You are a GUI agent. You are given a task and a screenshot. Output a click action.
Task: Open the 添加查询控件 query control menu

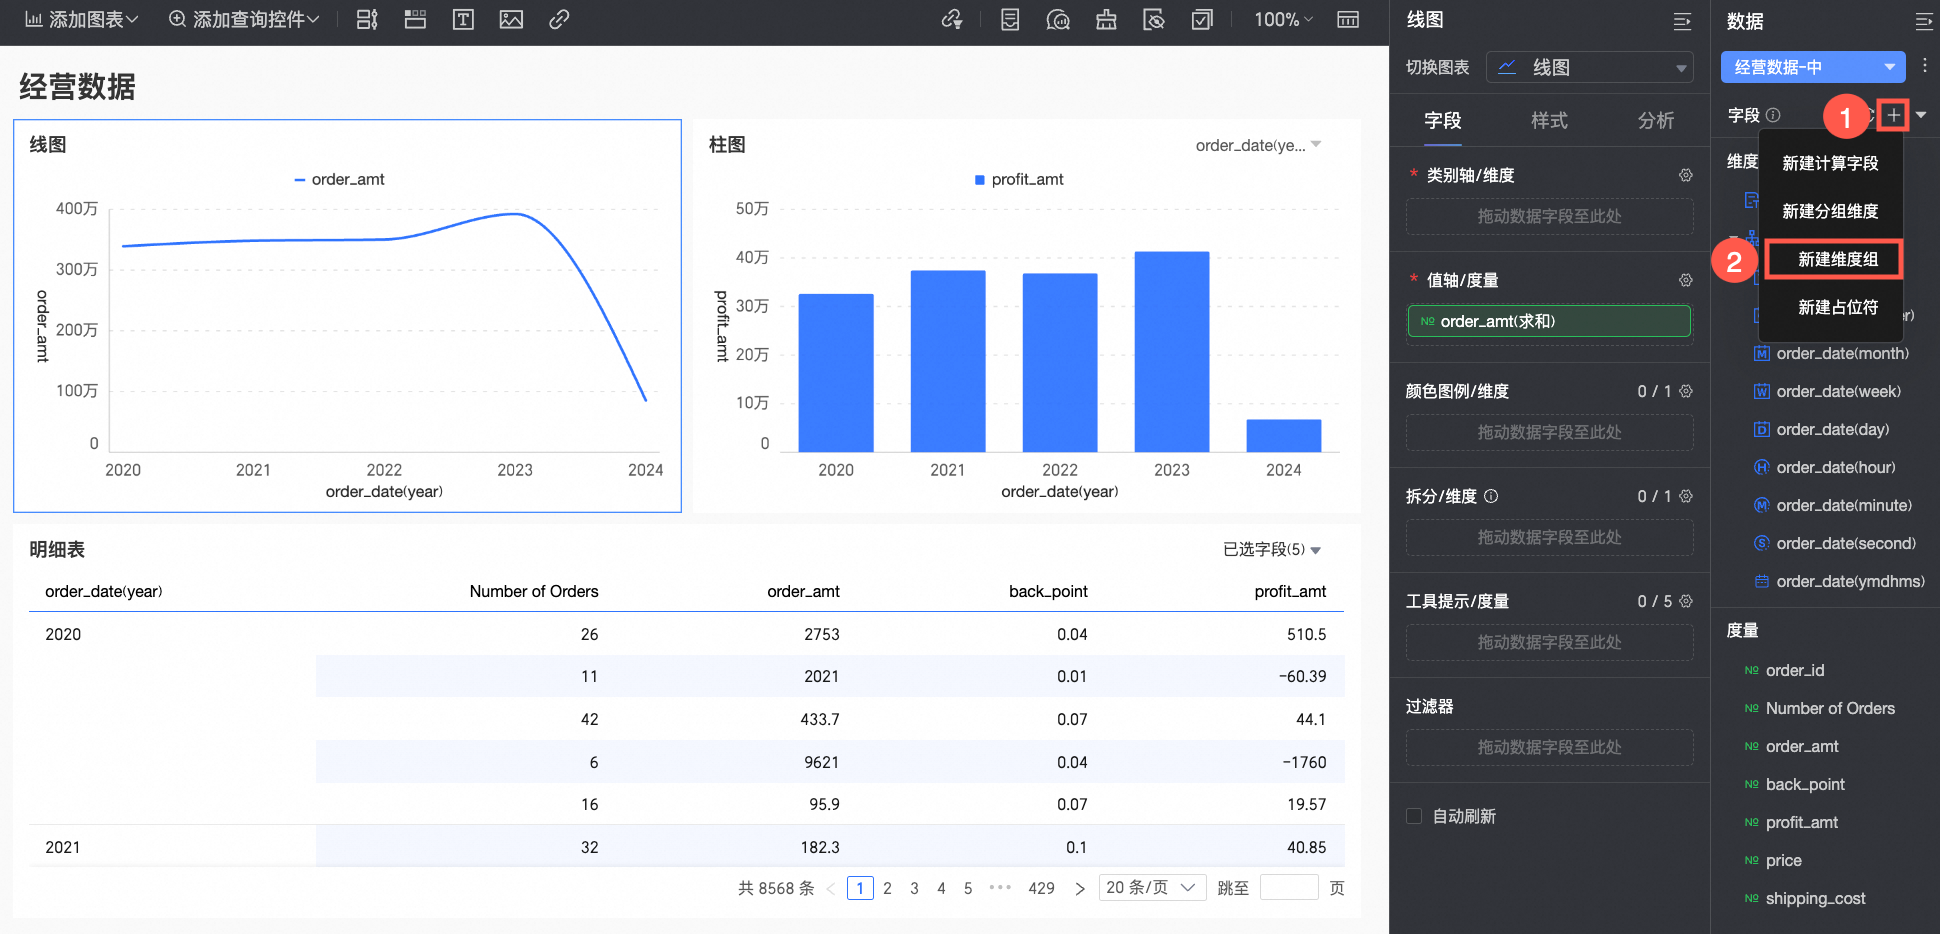(x=244, y=19)
